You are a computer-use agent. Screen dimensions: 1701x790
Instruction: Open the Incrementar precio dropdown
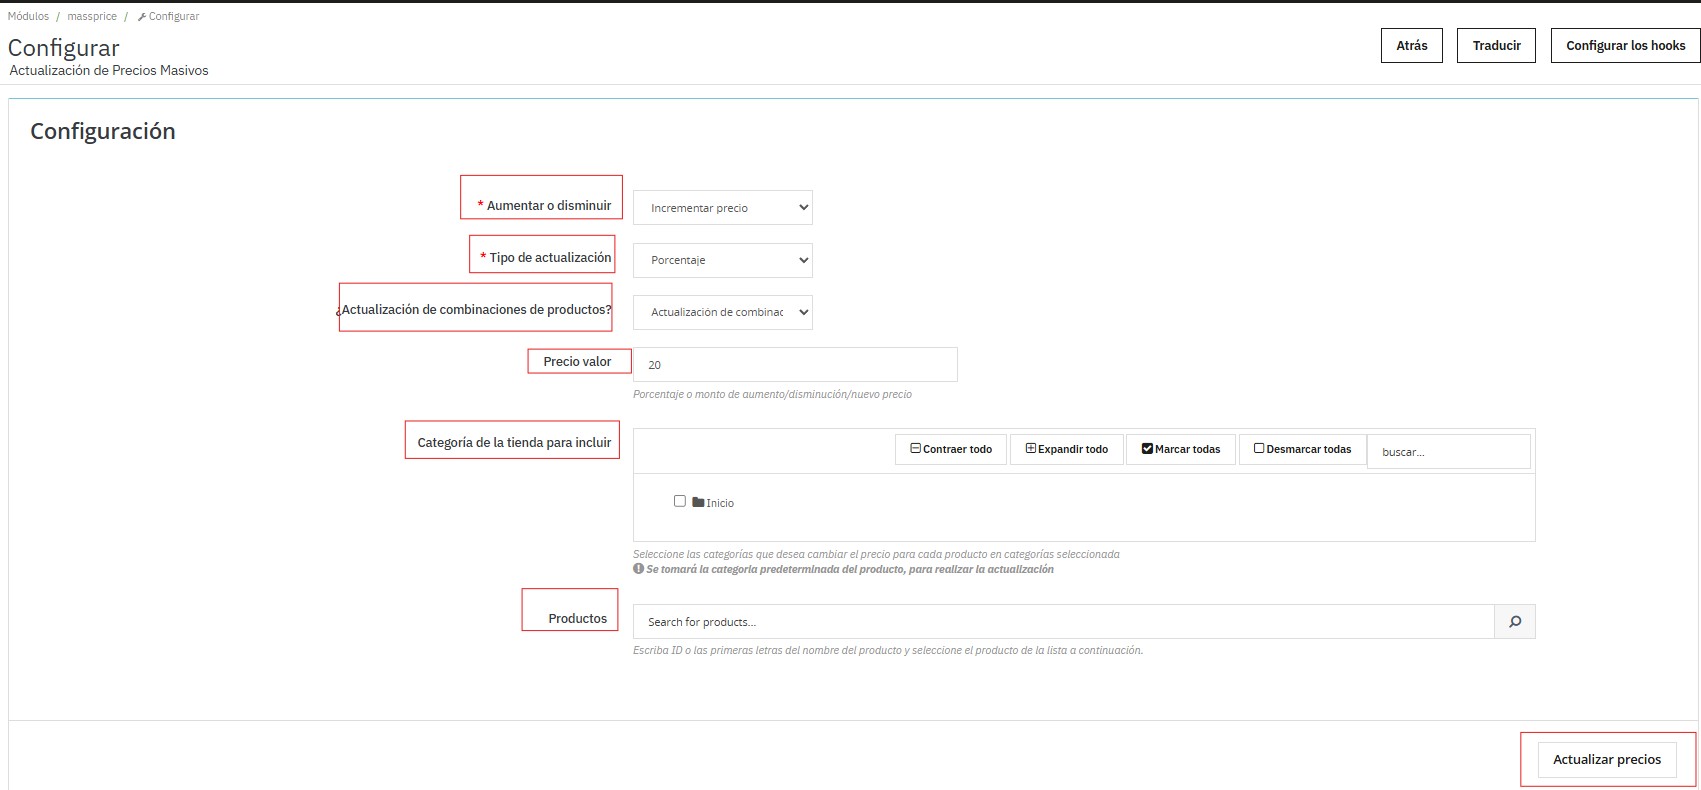click(x=722, y=208)
